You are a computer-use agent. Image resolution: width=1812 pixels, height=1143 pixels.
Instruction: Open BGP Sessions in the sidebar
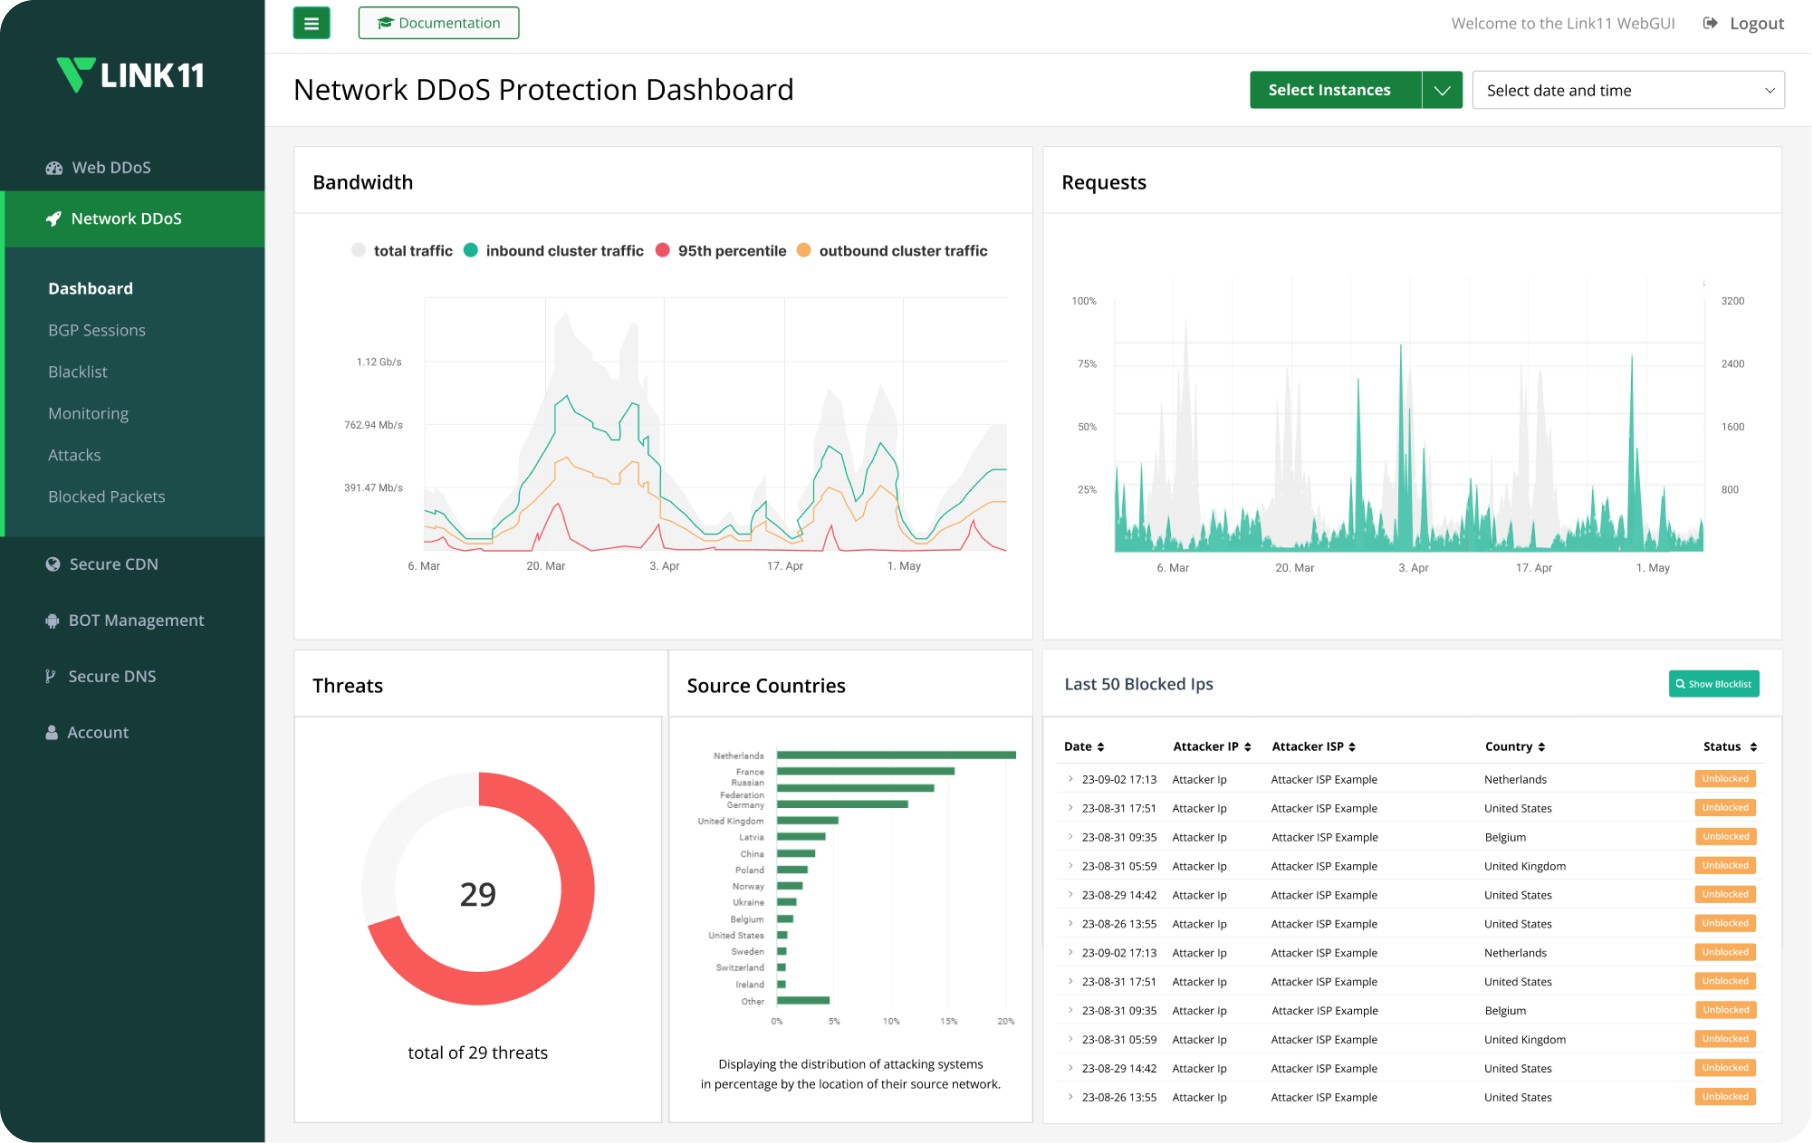click(x=97, y=330)
